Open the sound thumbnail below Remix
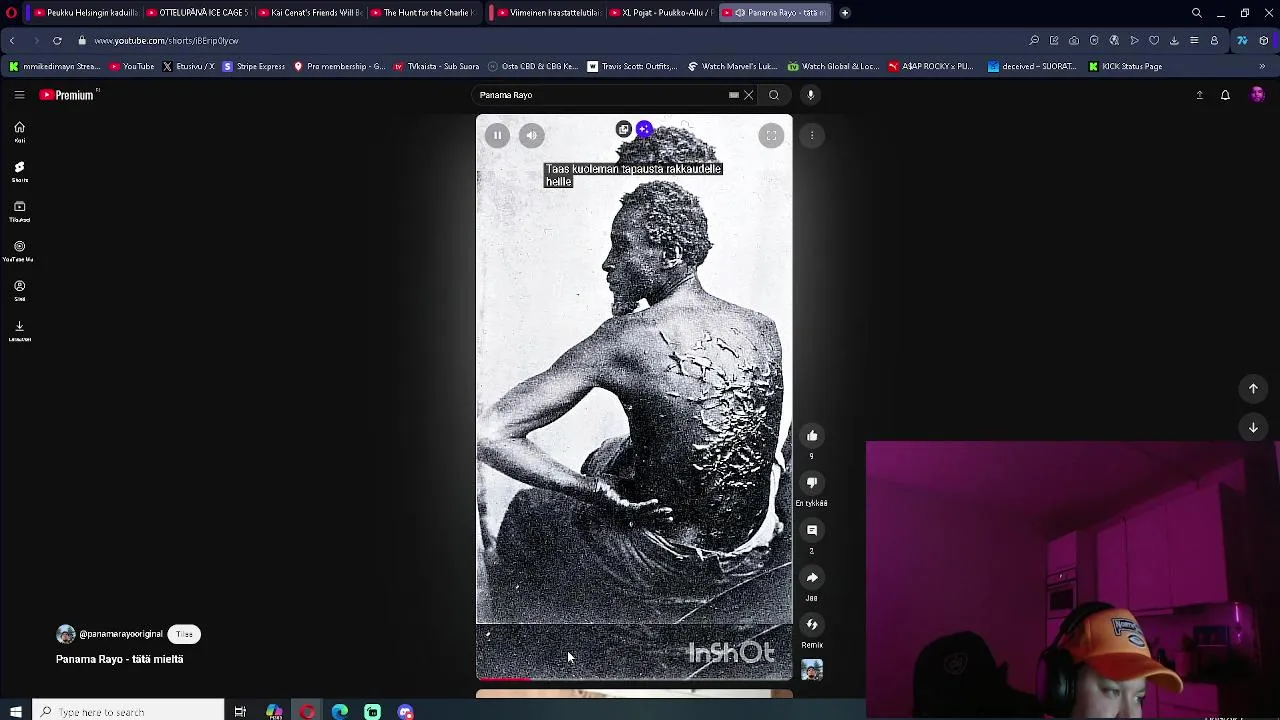The height and width of the screenshot is (720, 1280). pyautogui.click(x=812, y=670)
